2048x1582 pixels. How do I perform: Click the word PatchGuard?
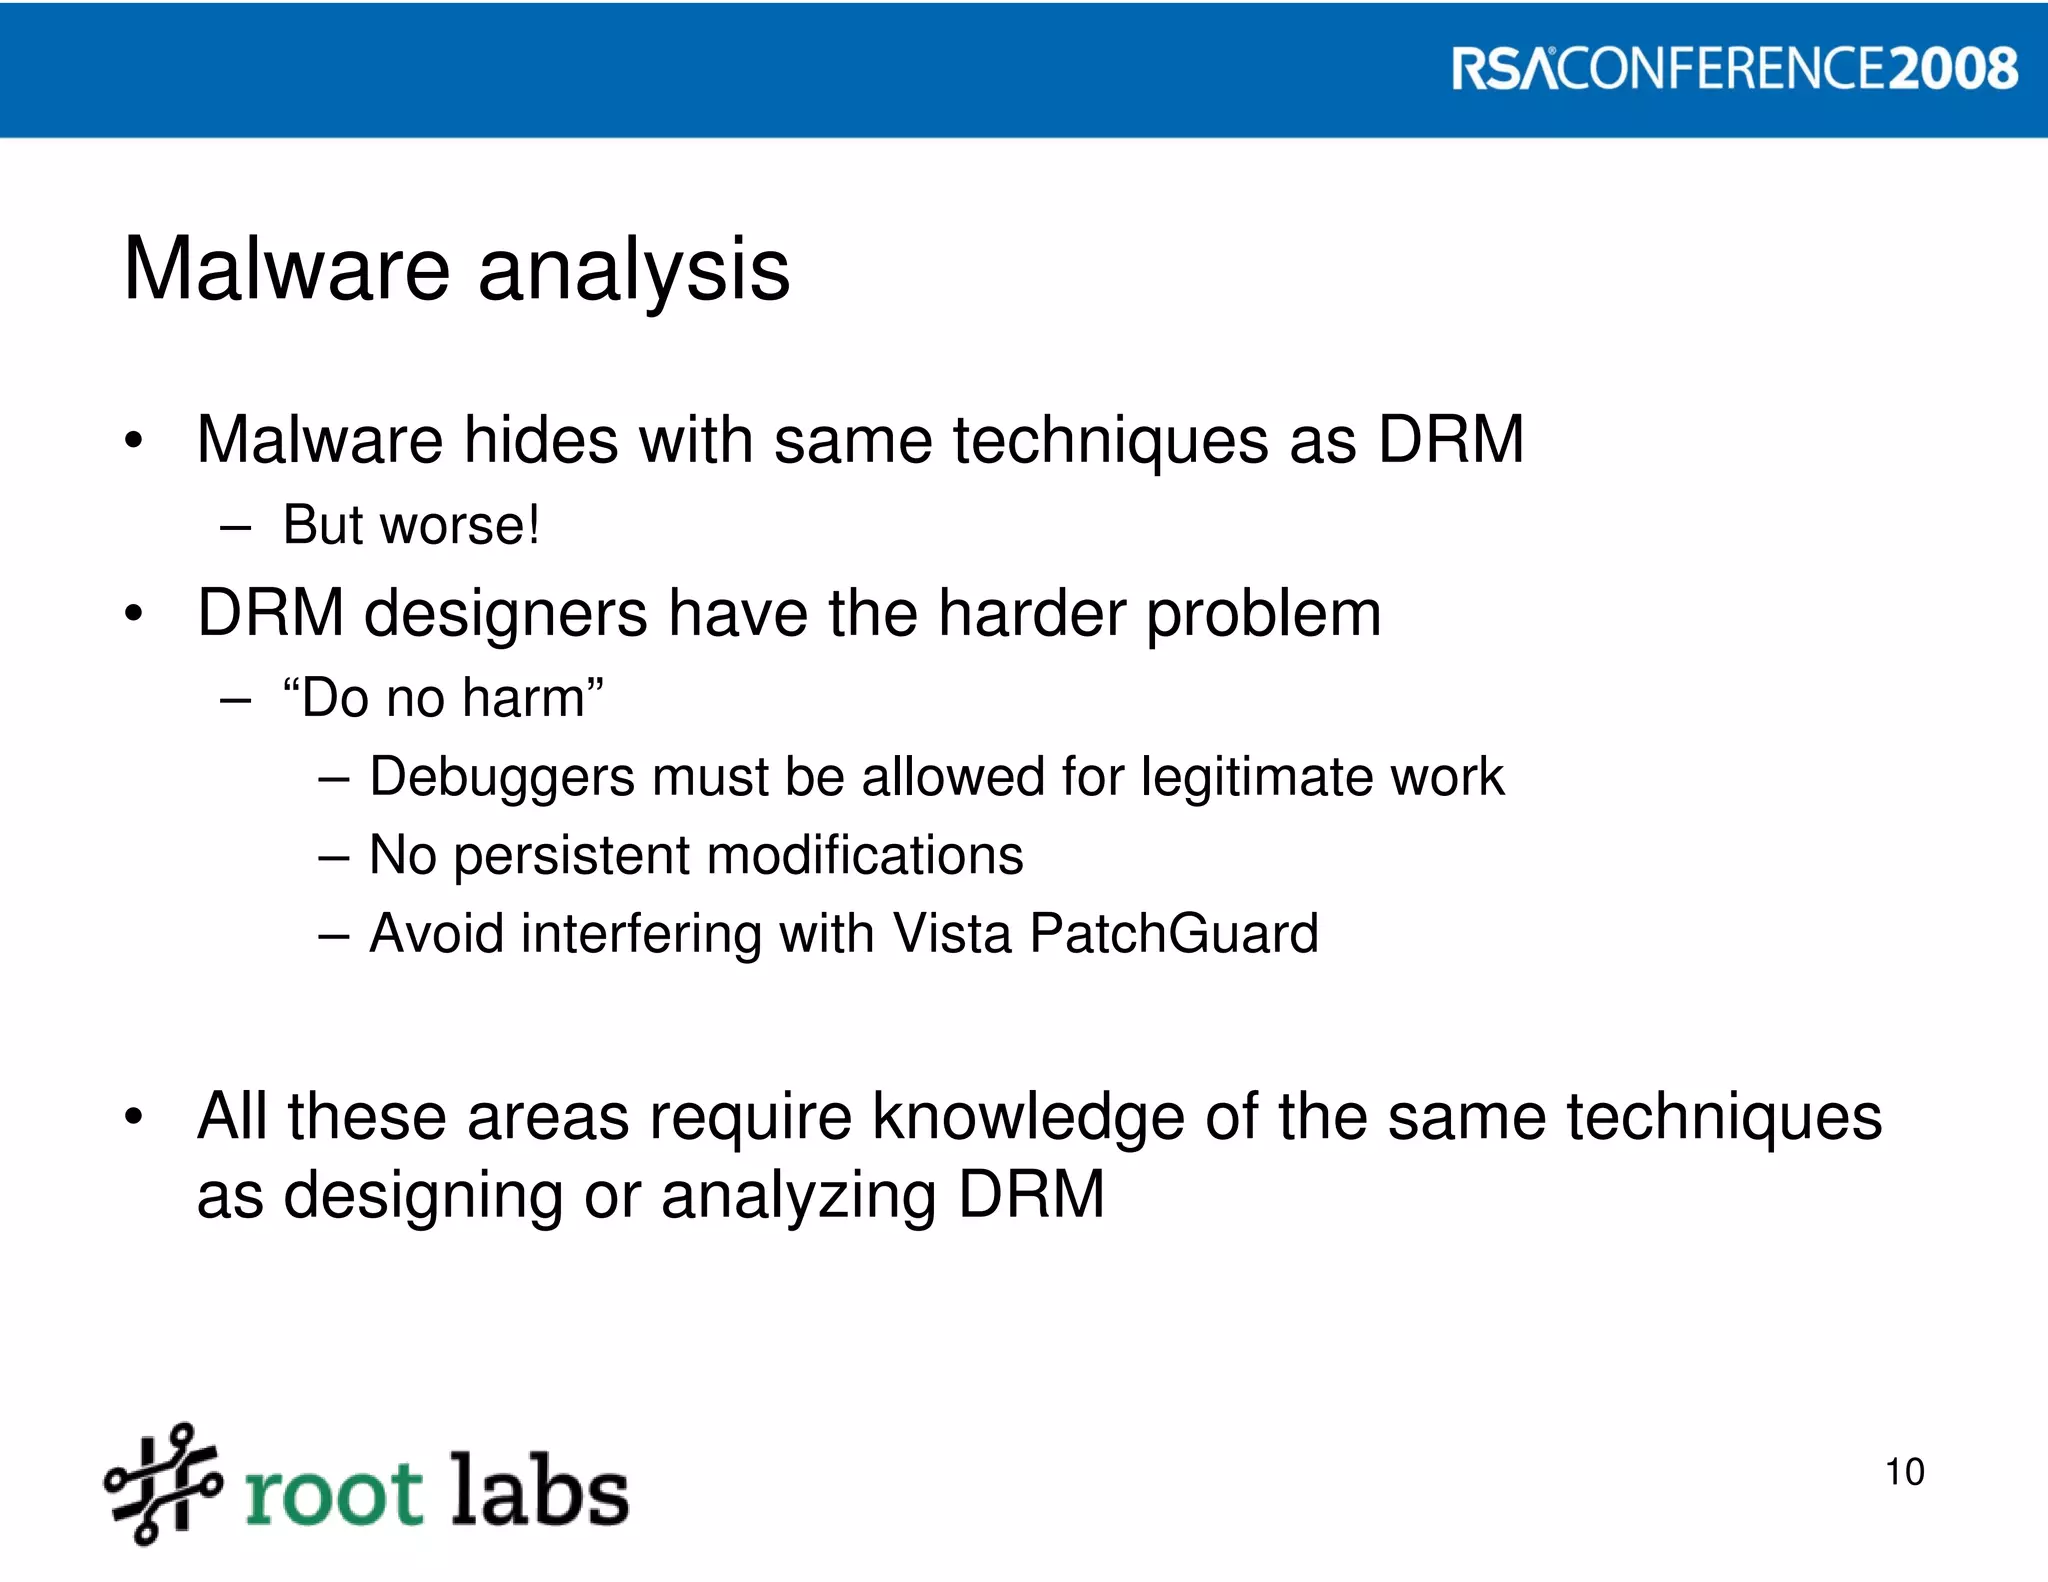click(1174, 934)
